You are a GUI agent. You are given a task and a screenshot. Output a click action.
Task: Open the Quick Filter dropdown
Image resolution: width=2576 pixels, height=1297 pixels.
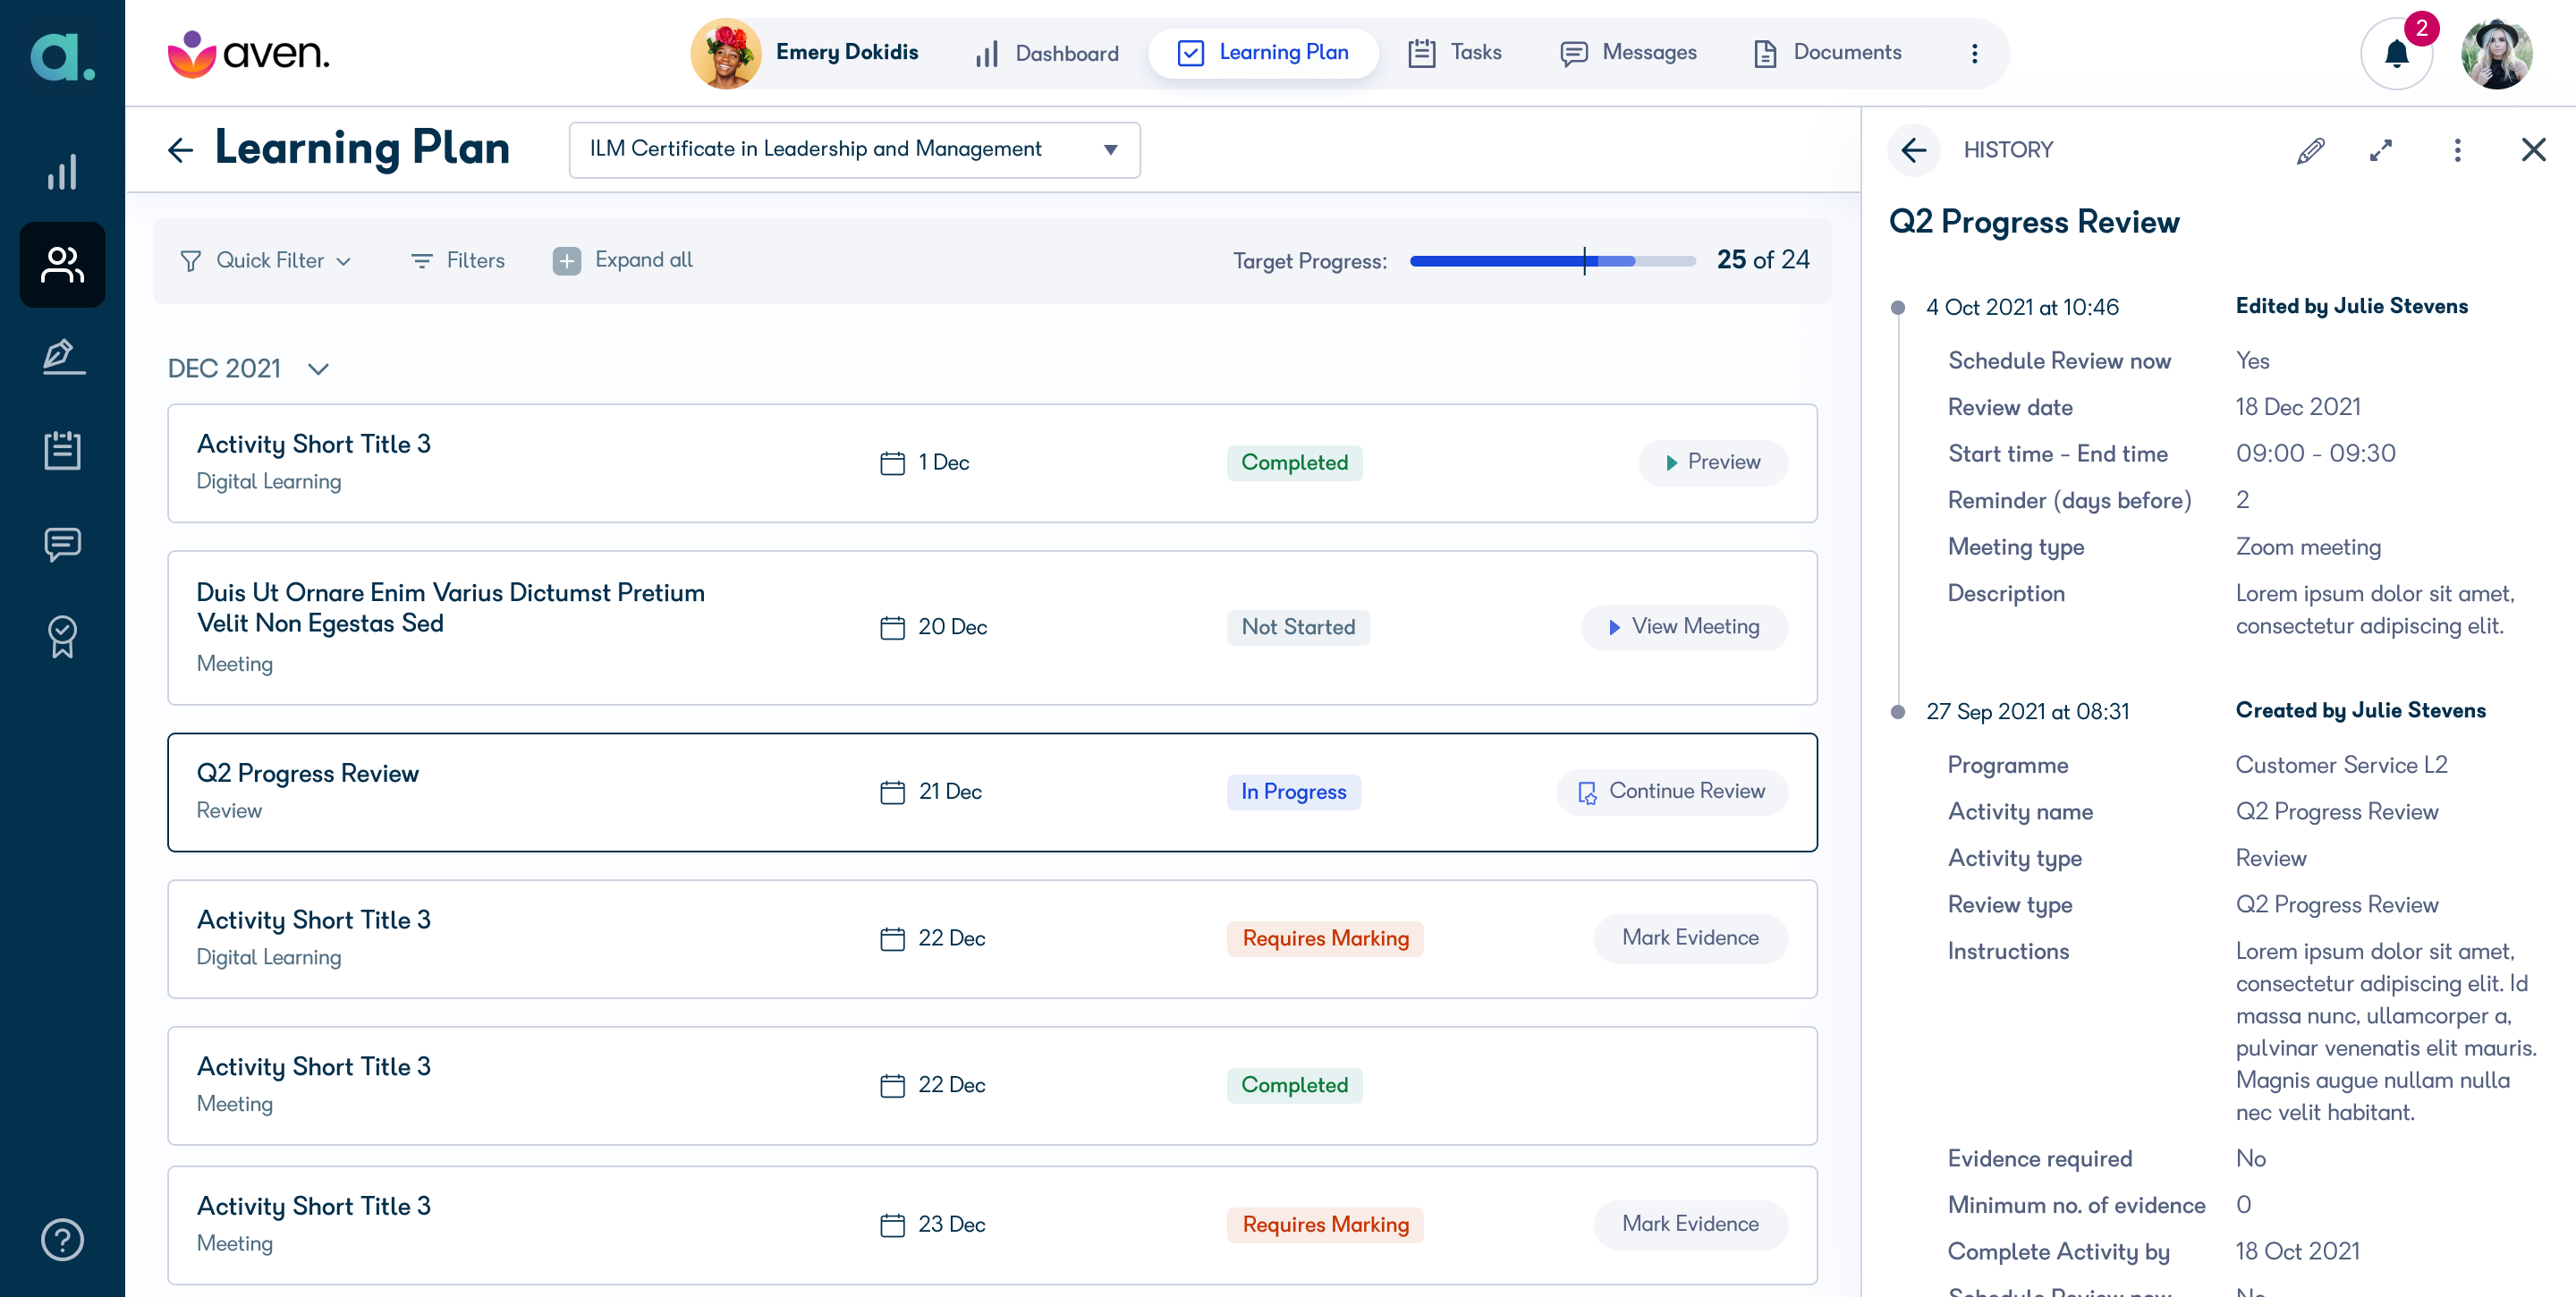(x=266, y=261)
